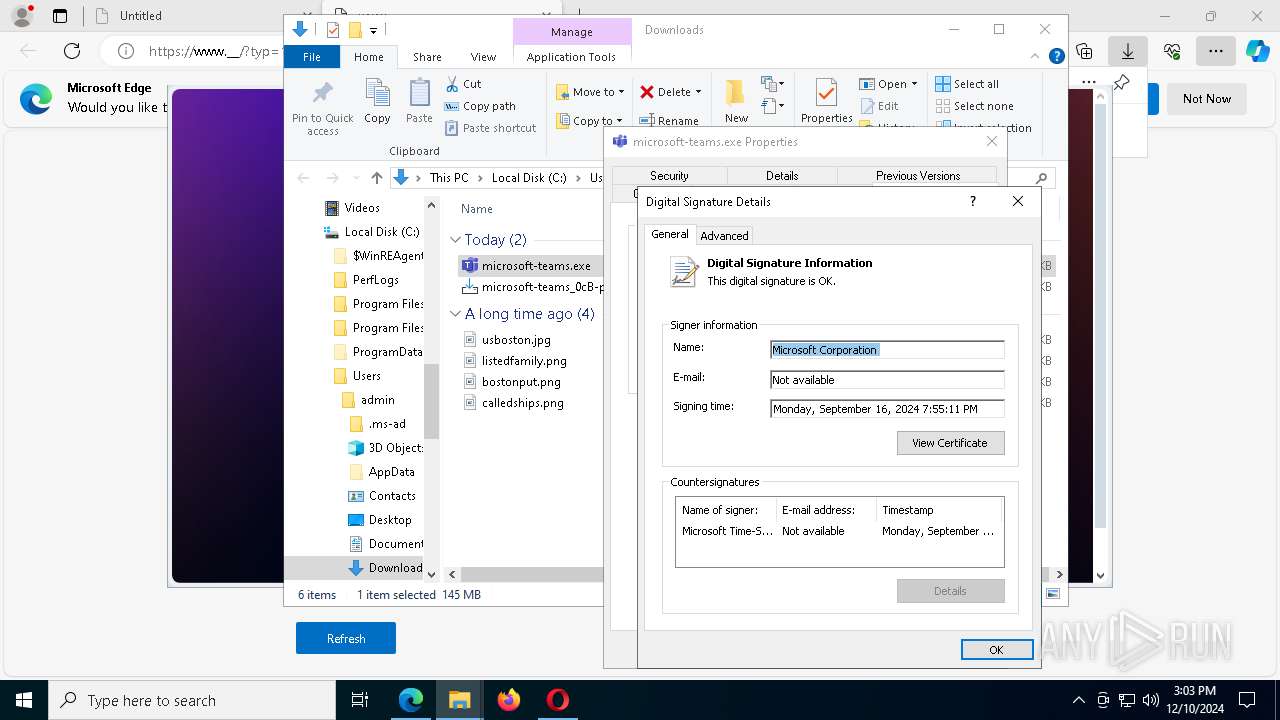Click Copy path in Clipboard group

(x=480, y=106)
